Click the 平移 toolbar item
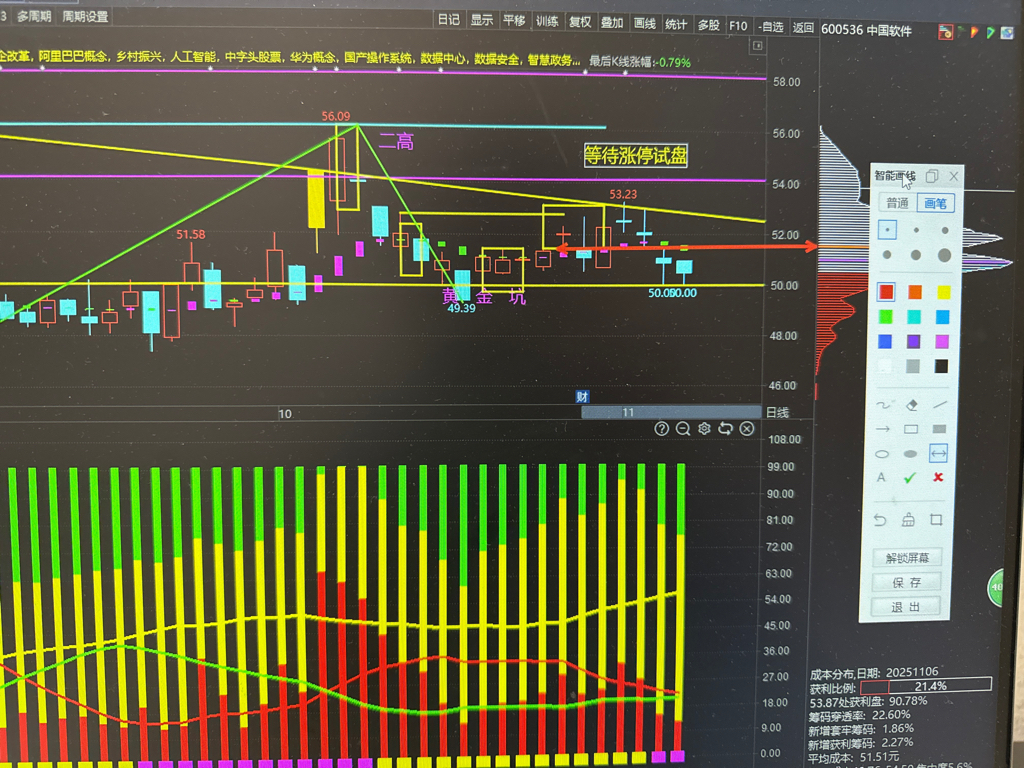 pos(515,21)
